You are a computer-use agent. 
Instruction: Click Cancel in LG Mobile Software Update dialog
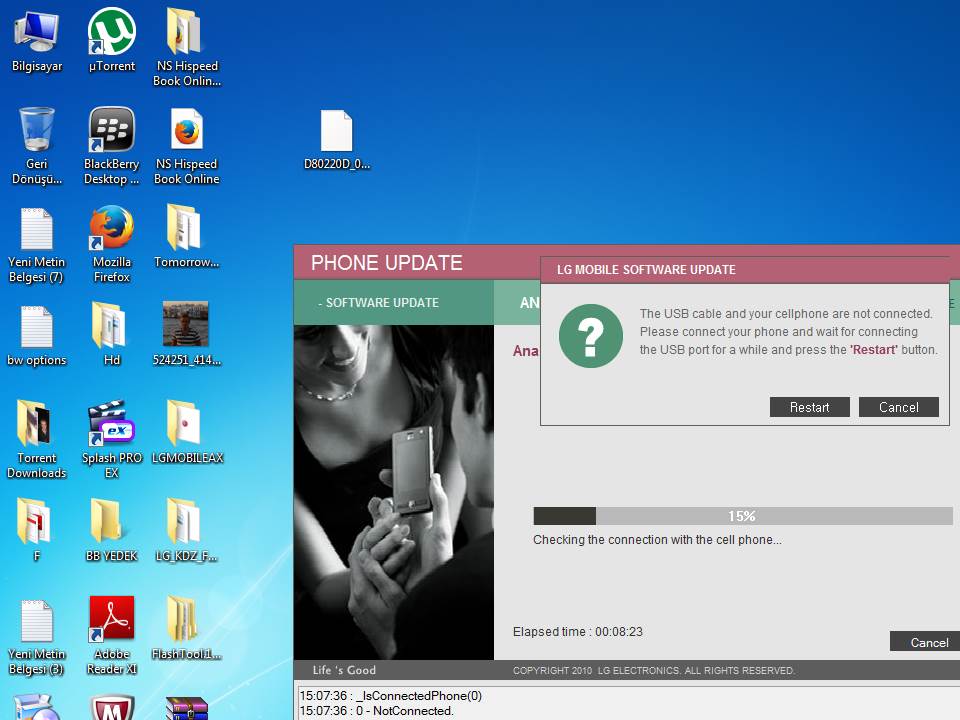click(898, 407)
